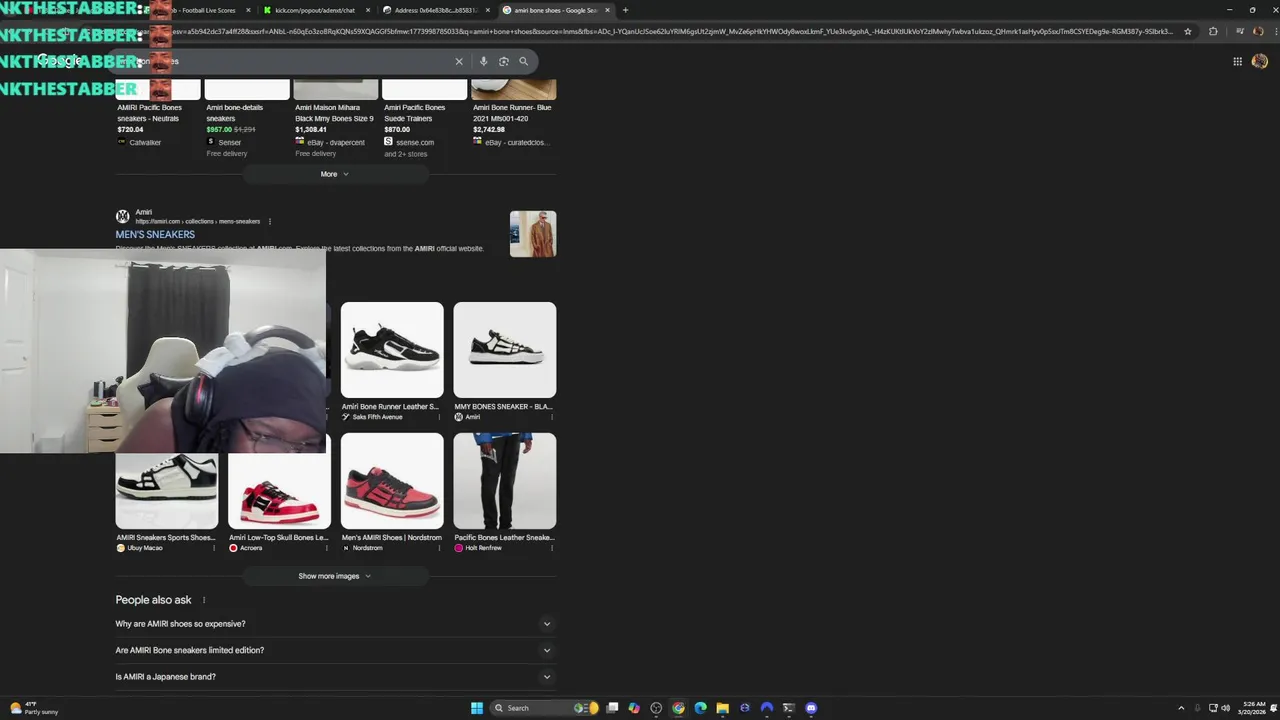Image resolution: width=1280 pixels, height=720 pixels.
Task: Open Men's AMIRI Shoes Nordstrom image
Action: point(392,481)
